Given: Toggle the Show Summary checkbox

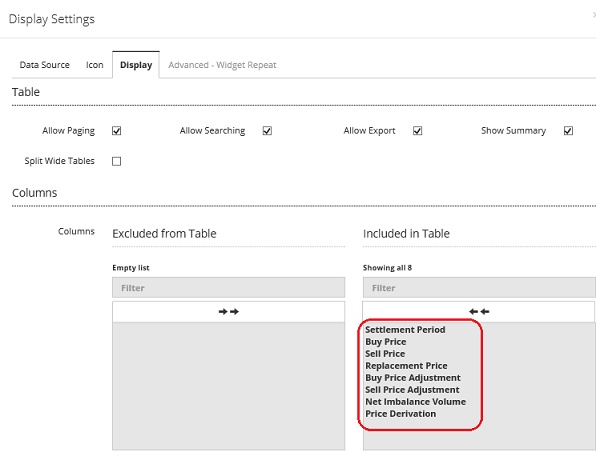Looking at the screenshot, I should 568,131.
